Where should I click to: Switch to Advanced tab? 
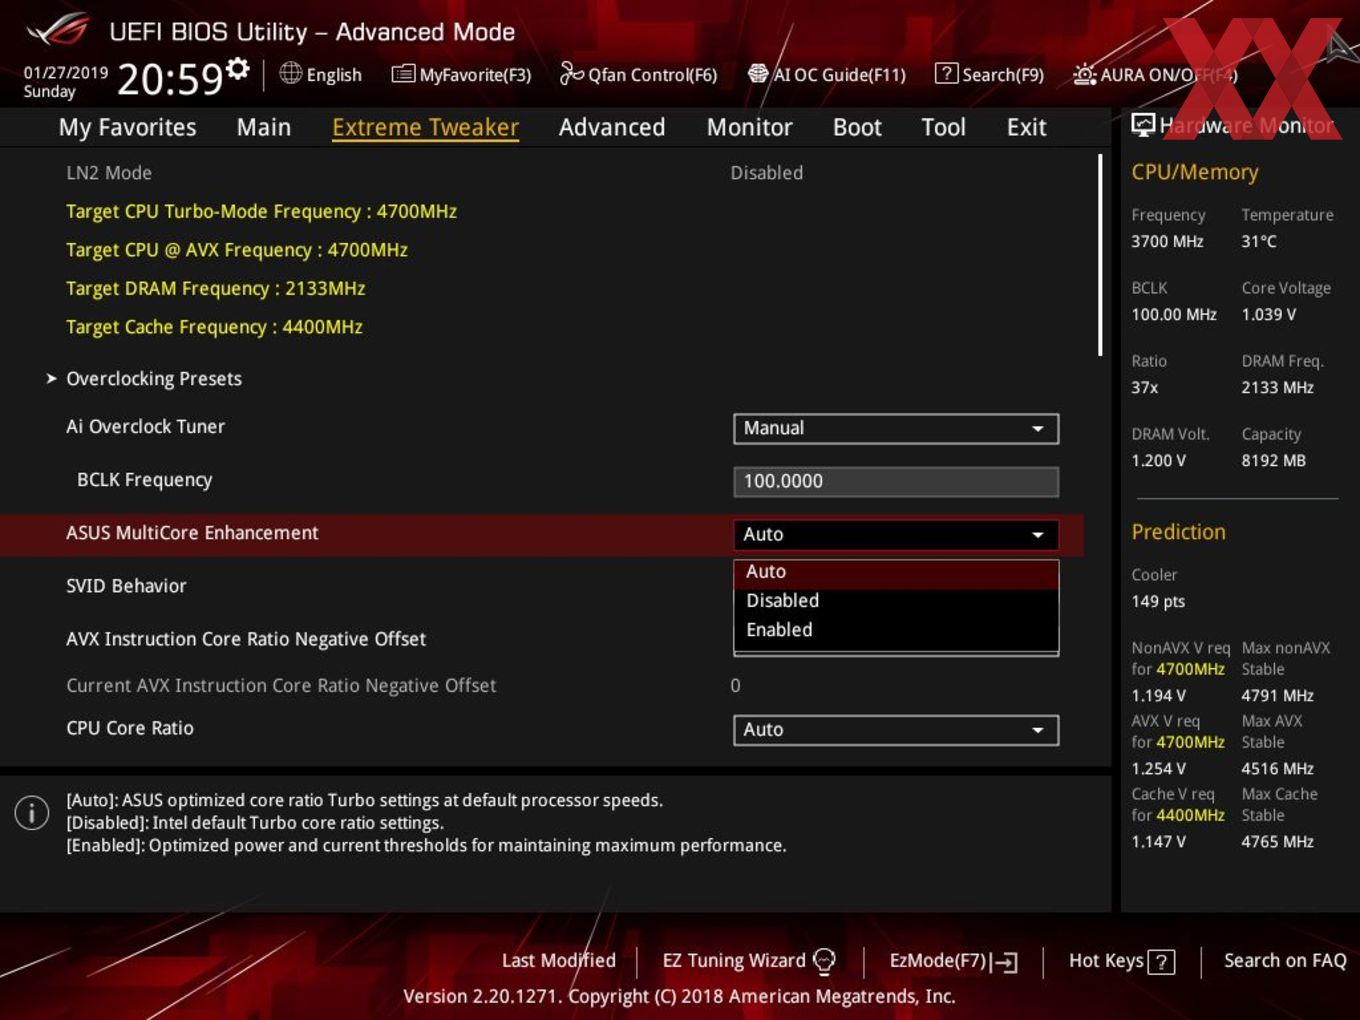(x=611, y=127)
